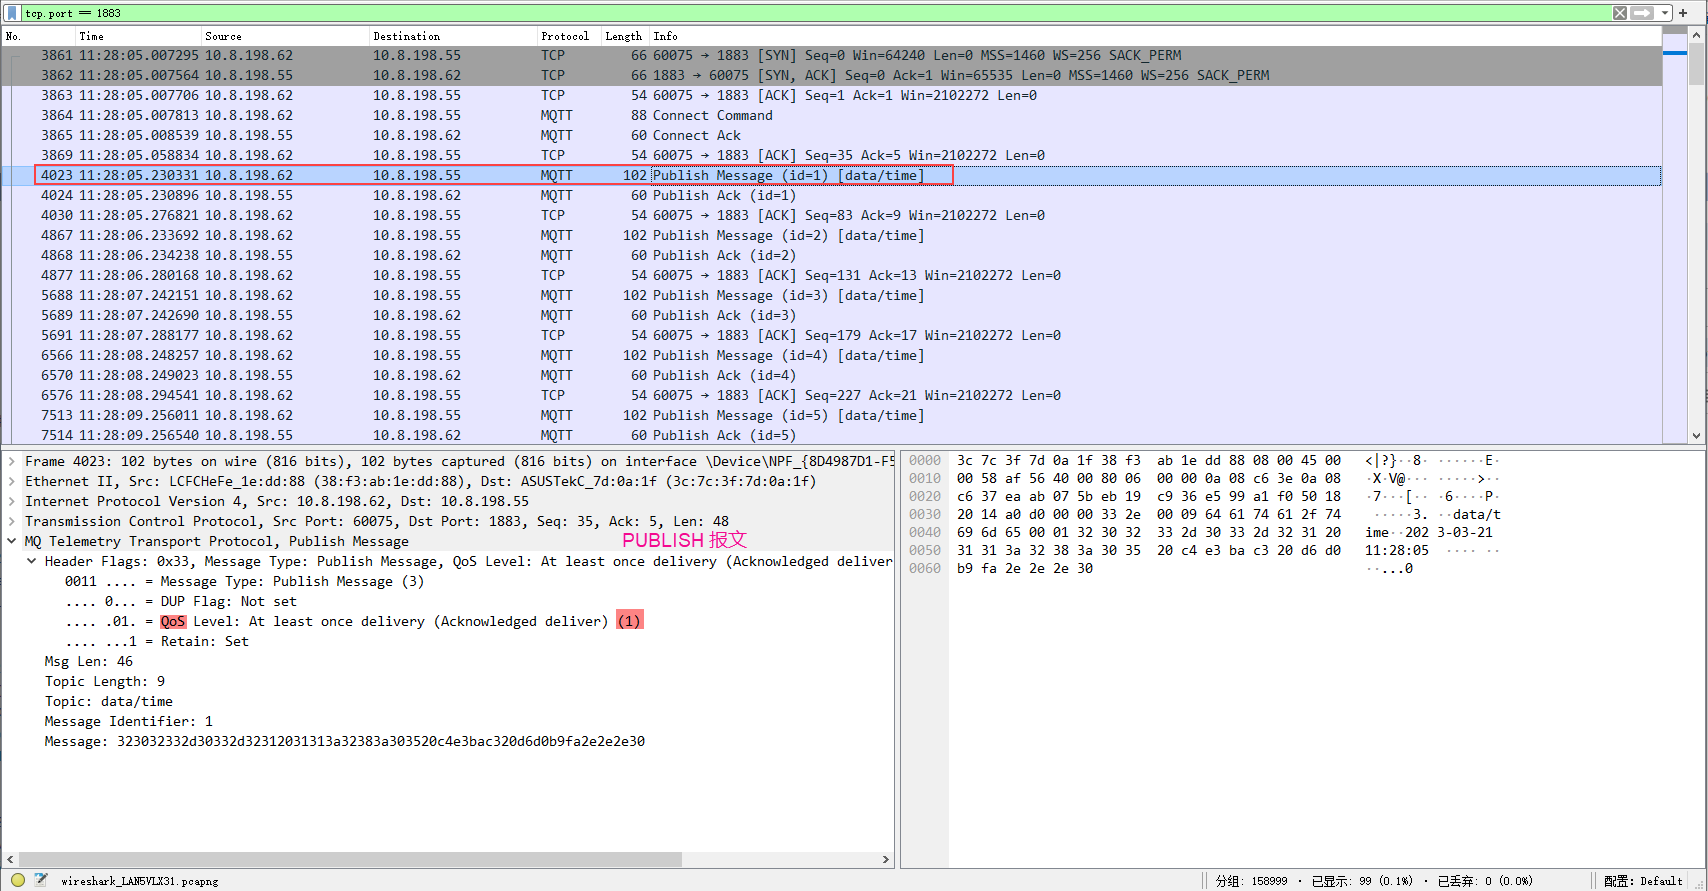Screen dimensions: 1708x891
Task: Clear the display filter with the X button
Action: 1620,13
